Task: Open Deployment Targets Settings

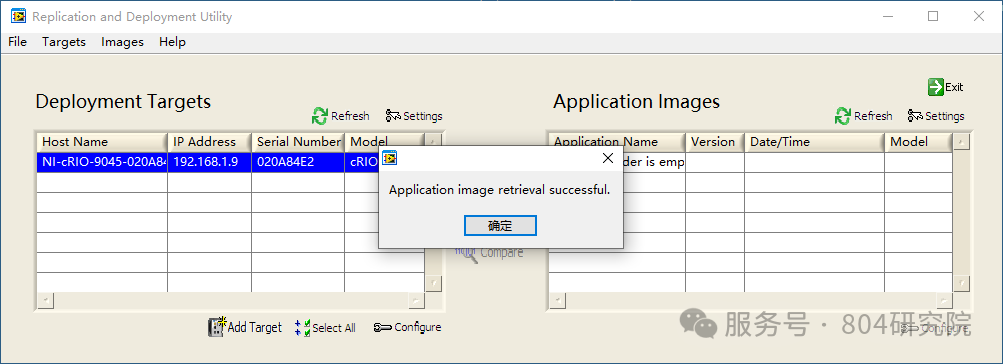Action: 414,116
